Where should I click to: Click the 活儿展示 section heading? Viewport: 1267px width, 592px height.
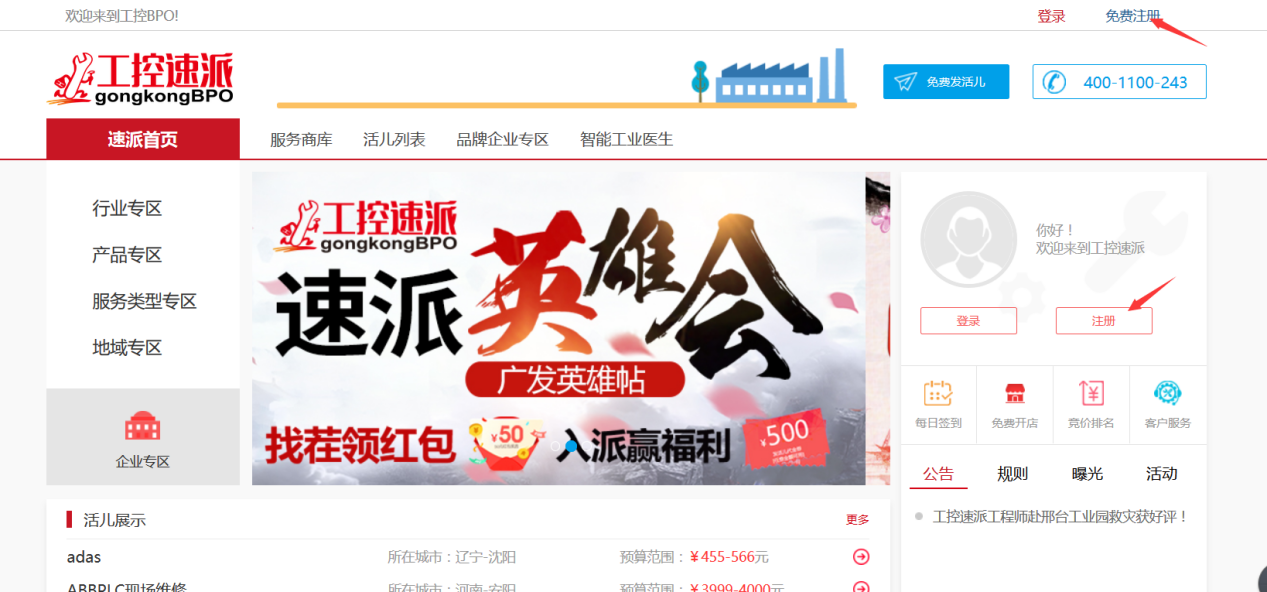tap(114, 520)
